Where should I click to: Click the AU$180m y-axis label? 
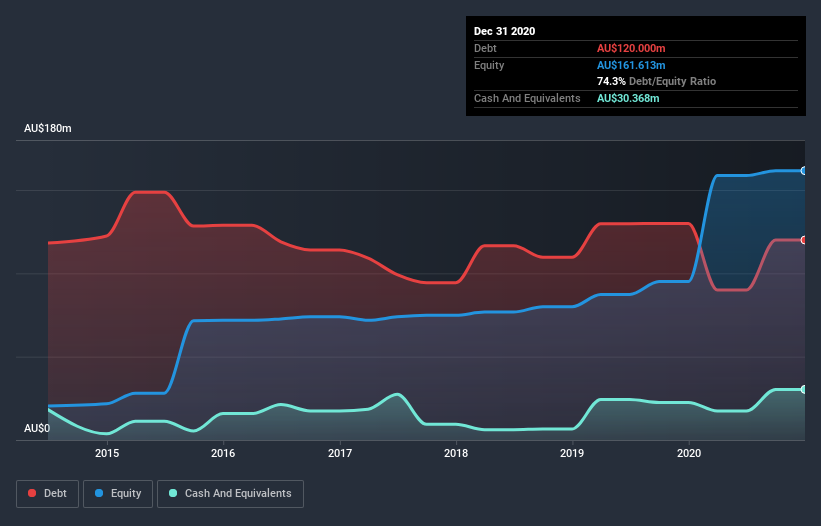[48, 128]
